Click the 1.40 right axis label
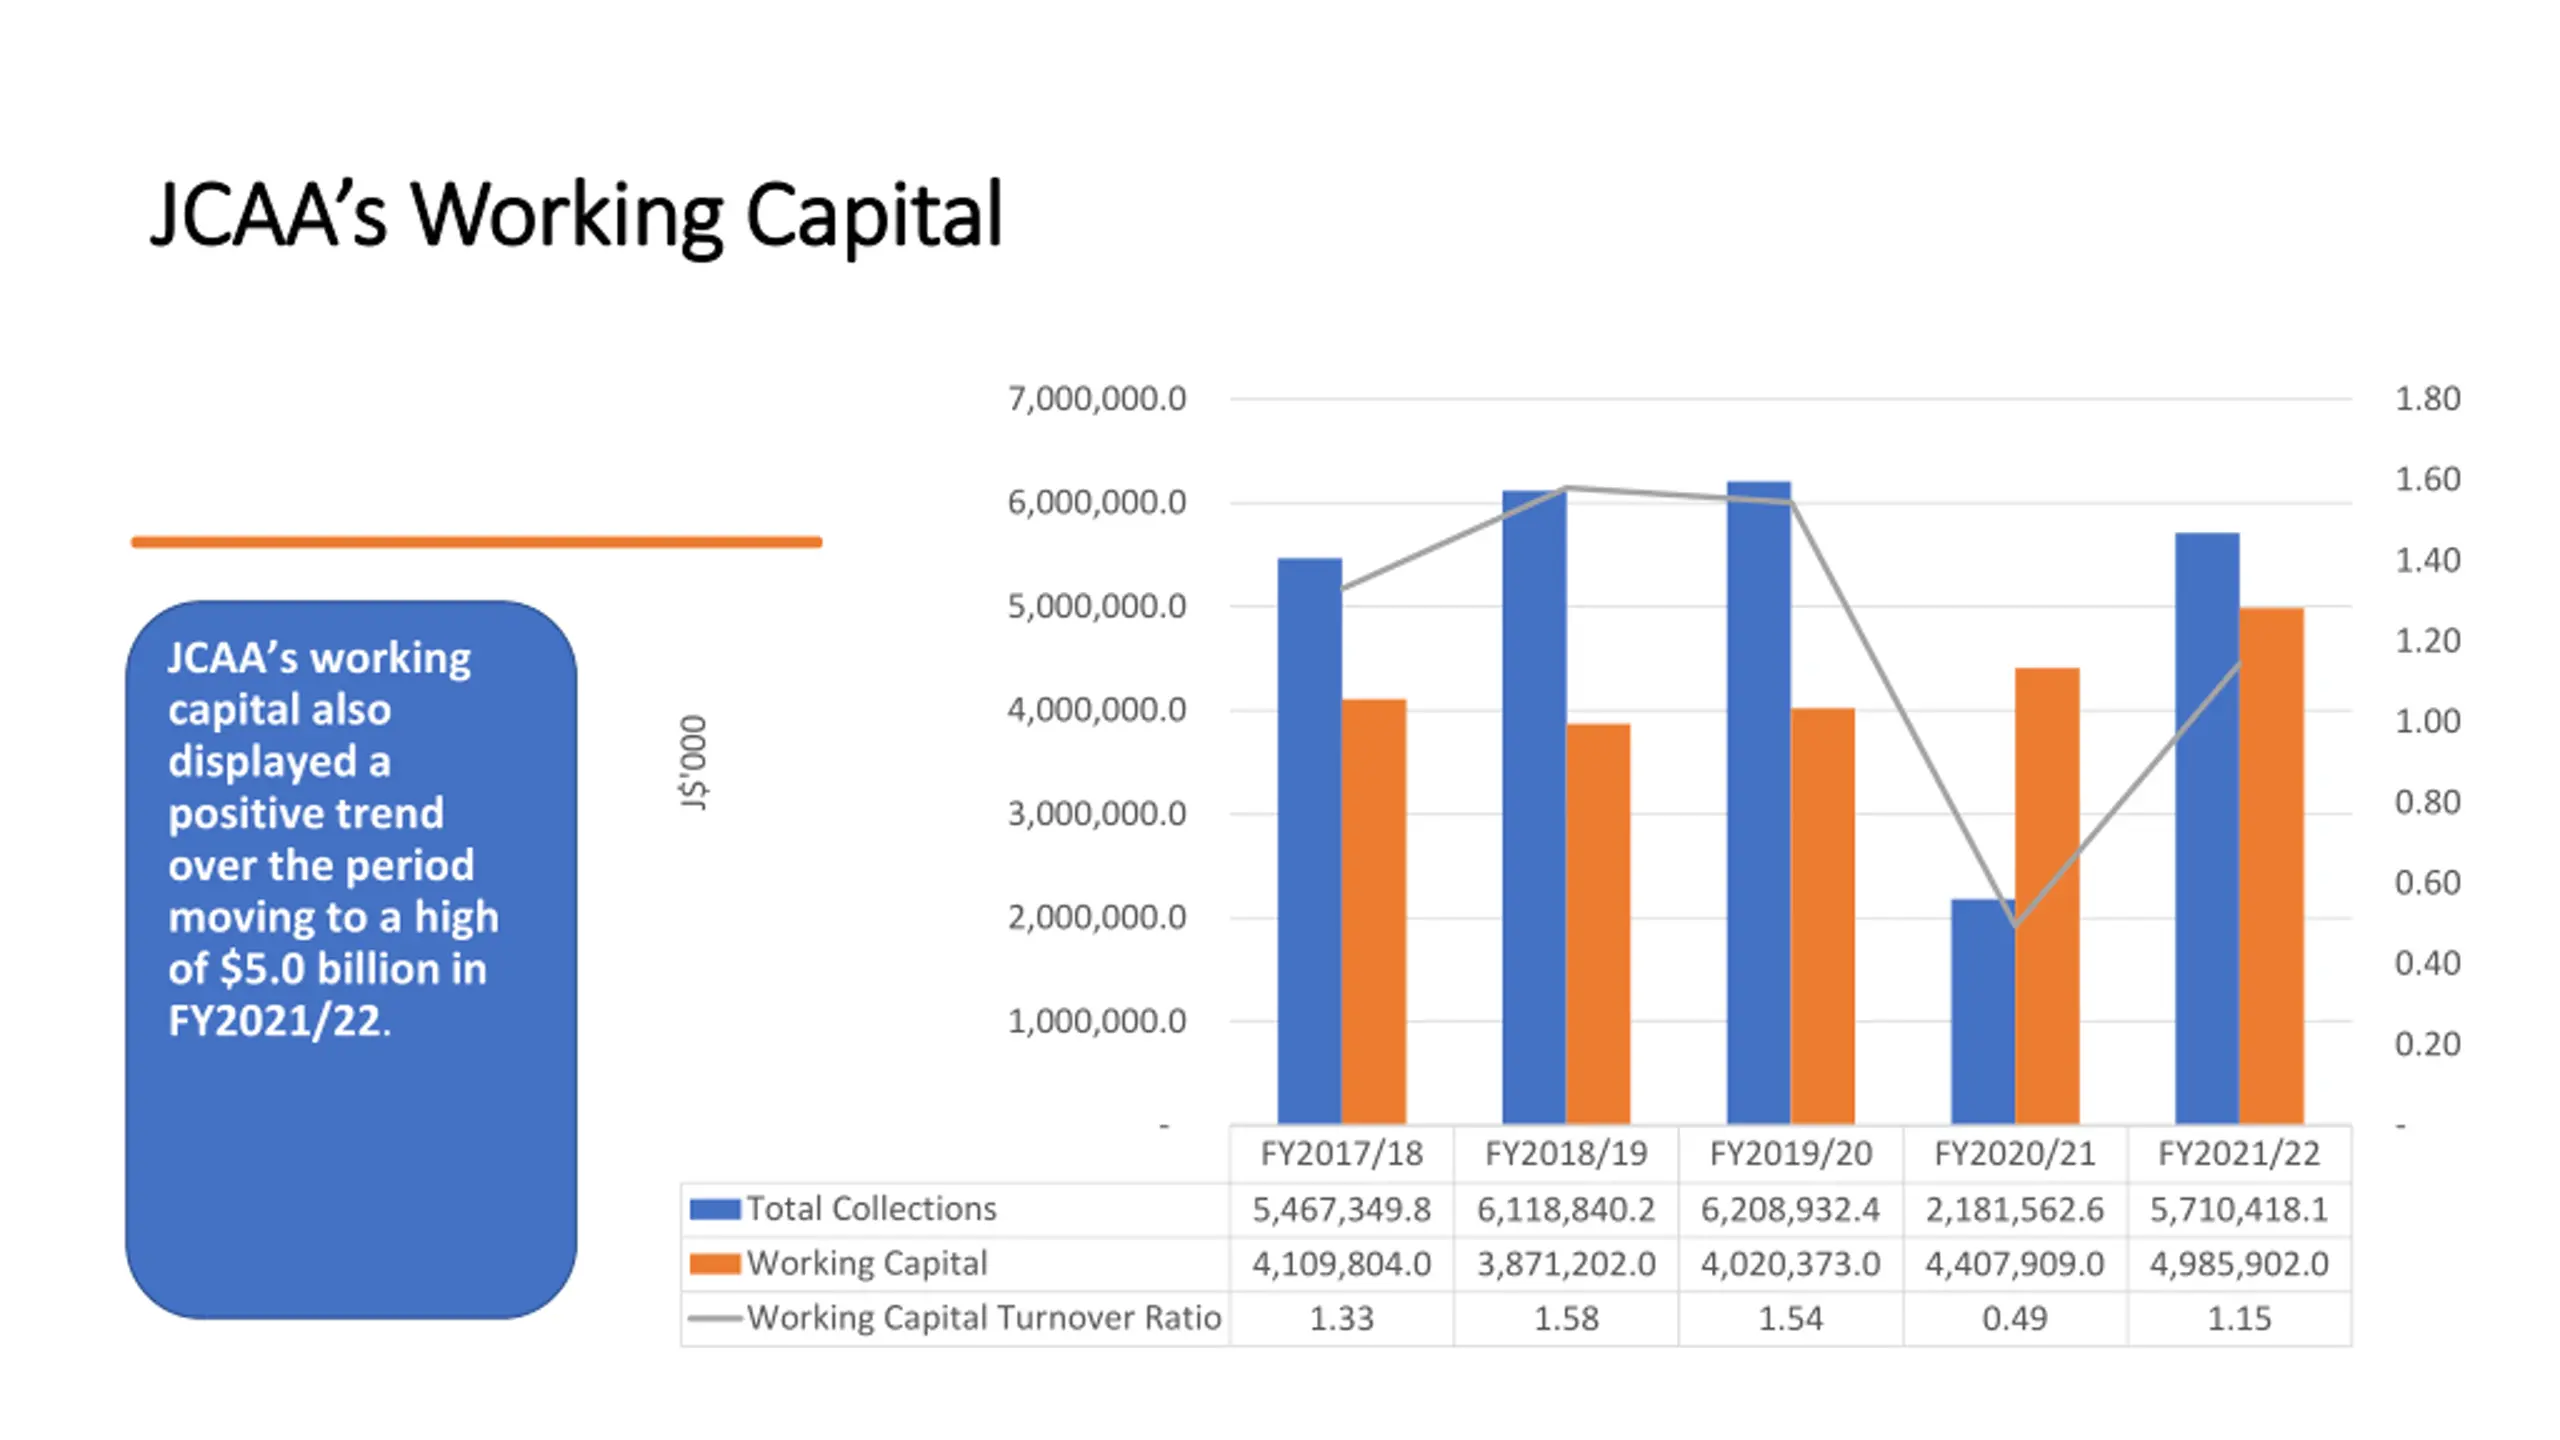 click(x=2427, y=560)
